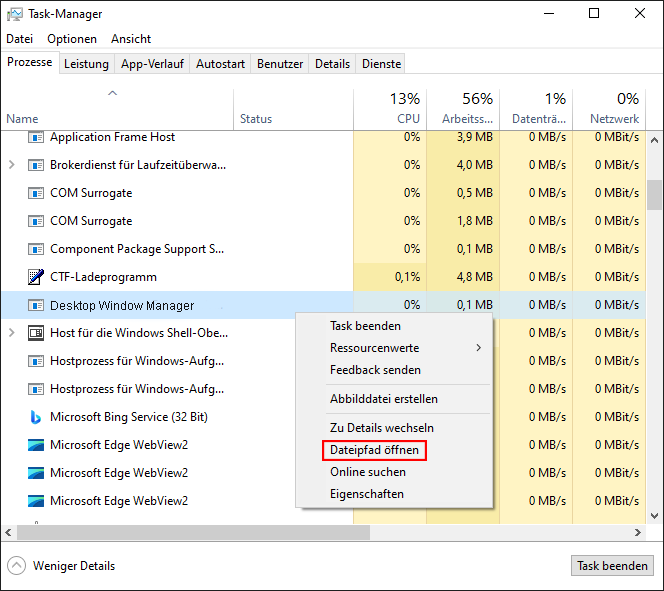Collapse view with Weniger Details
This screenshot has height=591, width=664.
point(62,566)
